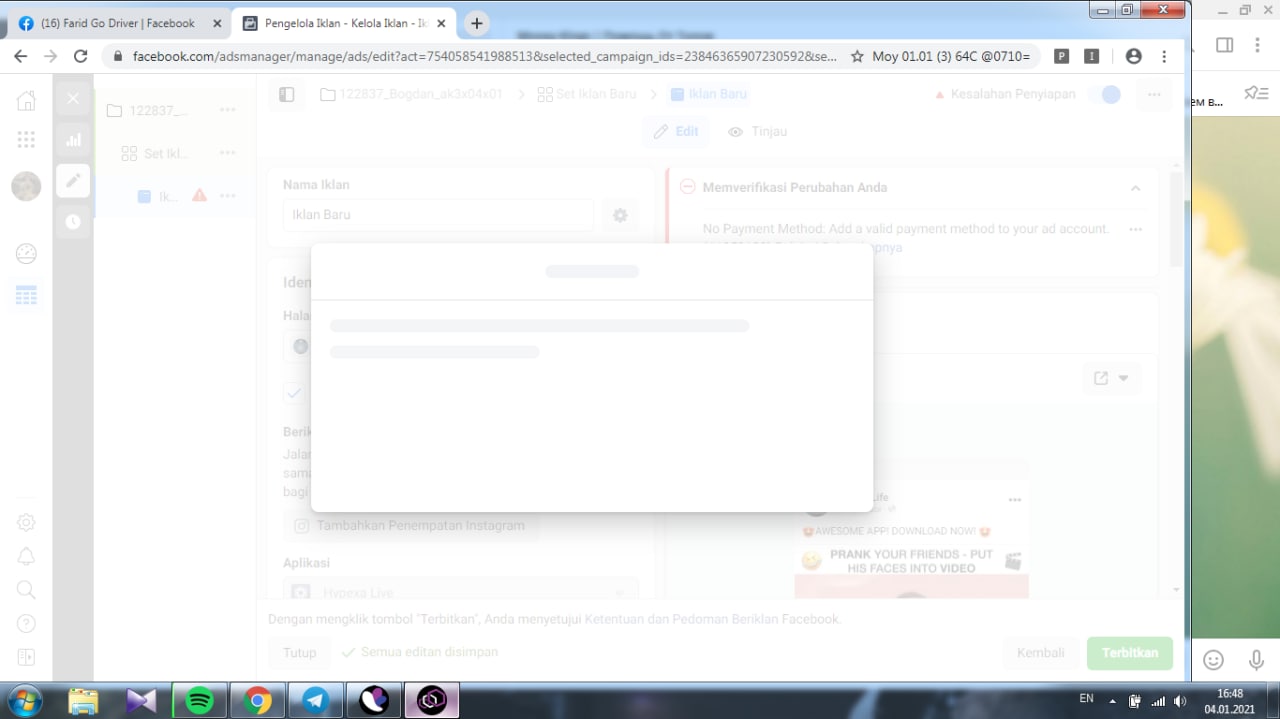Screen dimensions: 1280x719
Task: Open the Chrome profile avatar icon
Action: (x=1133, y=57)
